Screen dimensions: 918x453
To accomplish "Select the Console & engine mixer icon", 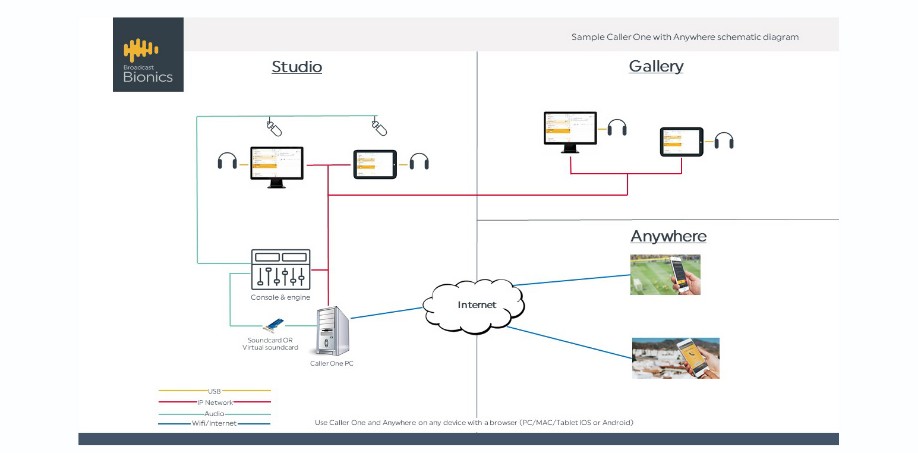I will tap(280, 269).
